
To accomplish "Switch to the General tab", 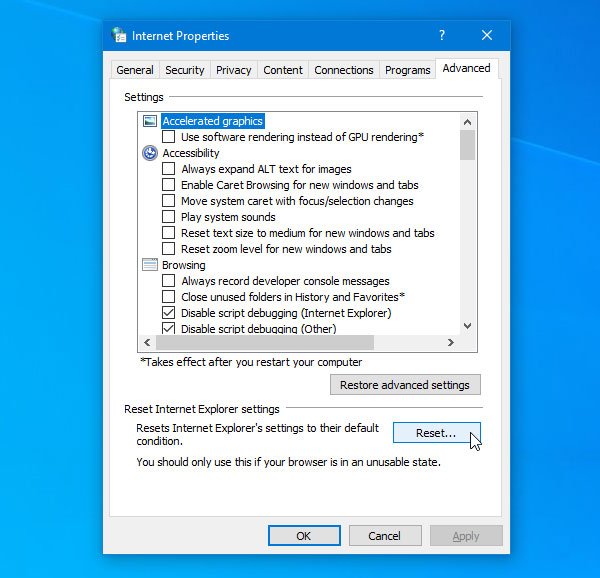I will 135,70.
